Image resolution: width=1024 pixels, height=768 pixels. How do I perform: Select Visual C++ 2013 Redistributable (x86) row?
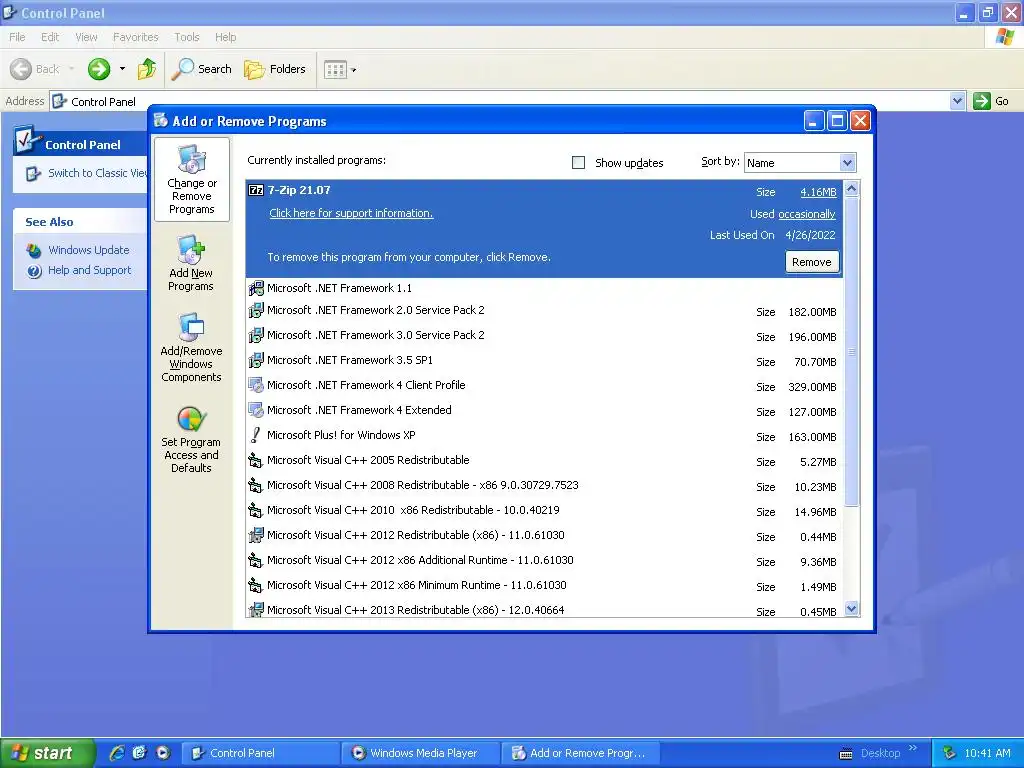545,608
